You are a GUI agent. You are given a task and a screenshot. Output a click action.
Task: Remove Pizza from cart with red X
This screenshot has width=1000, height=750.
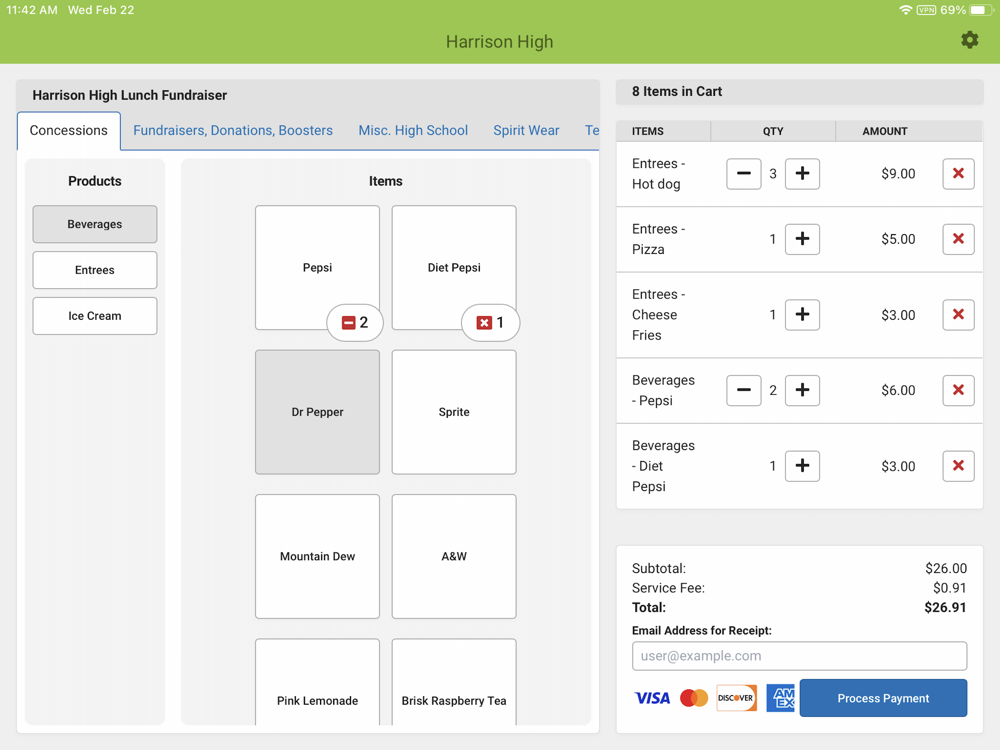pyautogui.click(x=958, y=239)
